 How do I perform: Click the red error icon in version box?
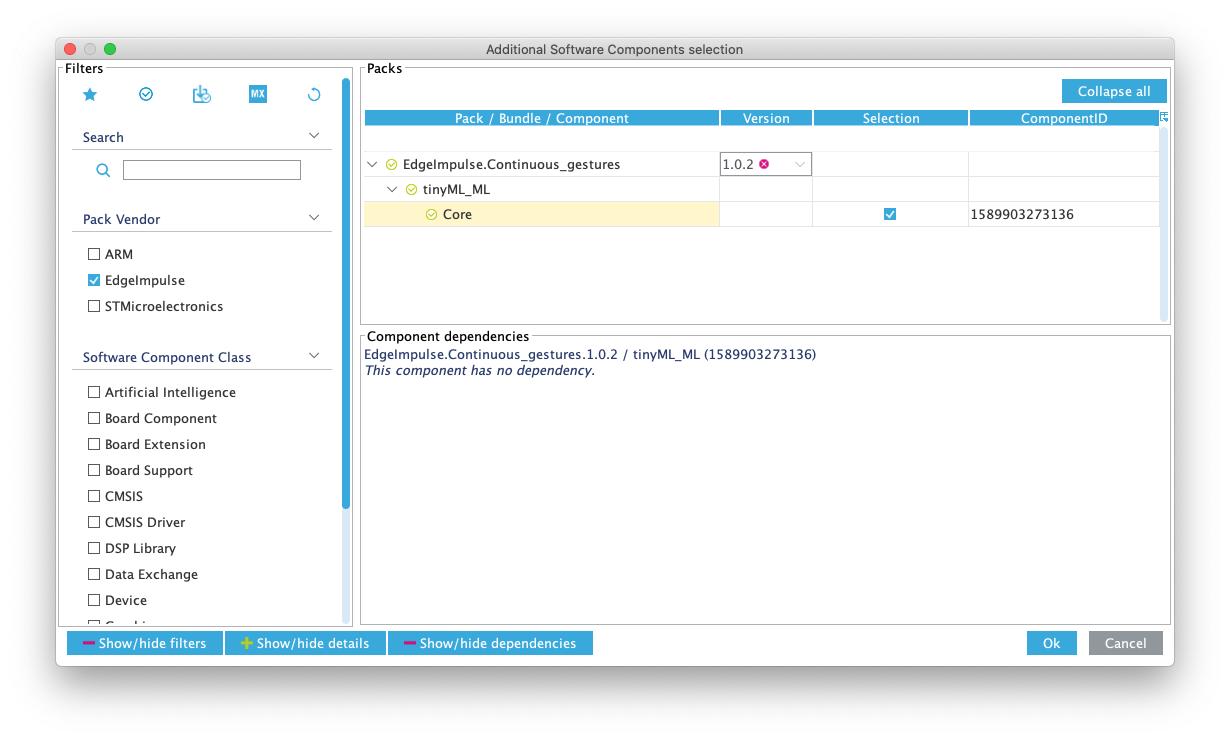click(764, 164)
